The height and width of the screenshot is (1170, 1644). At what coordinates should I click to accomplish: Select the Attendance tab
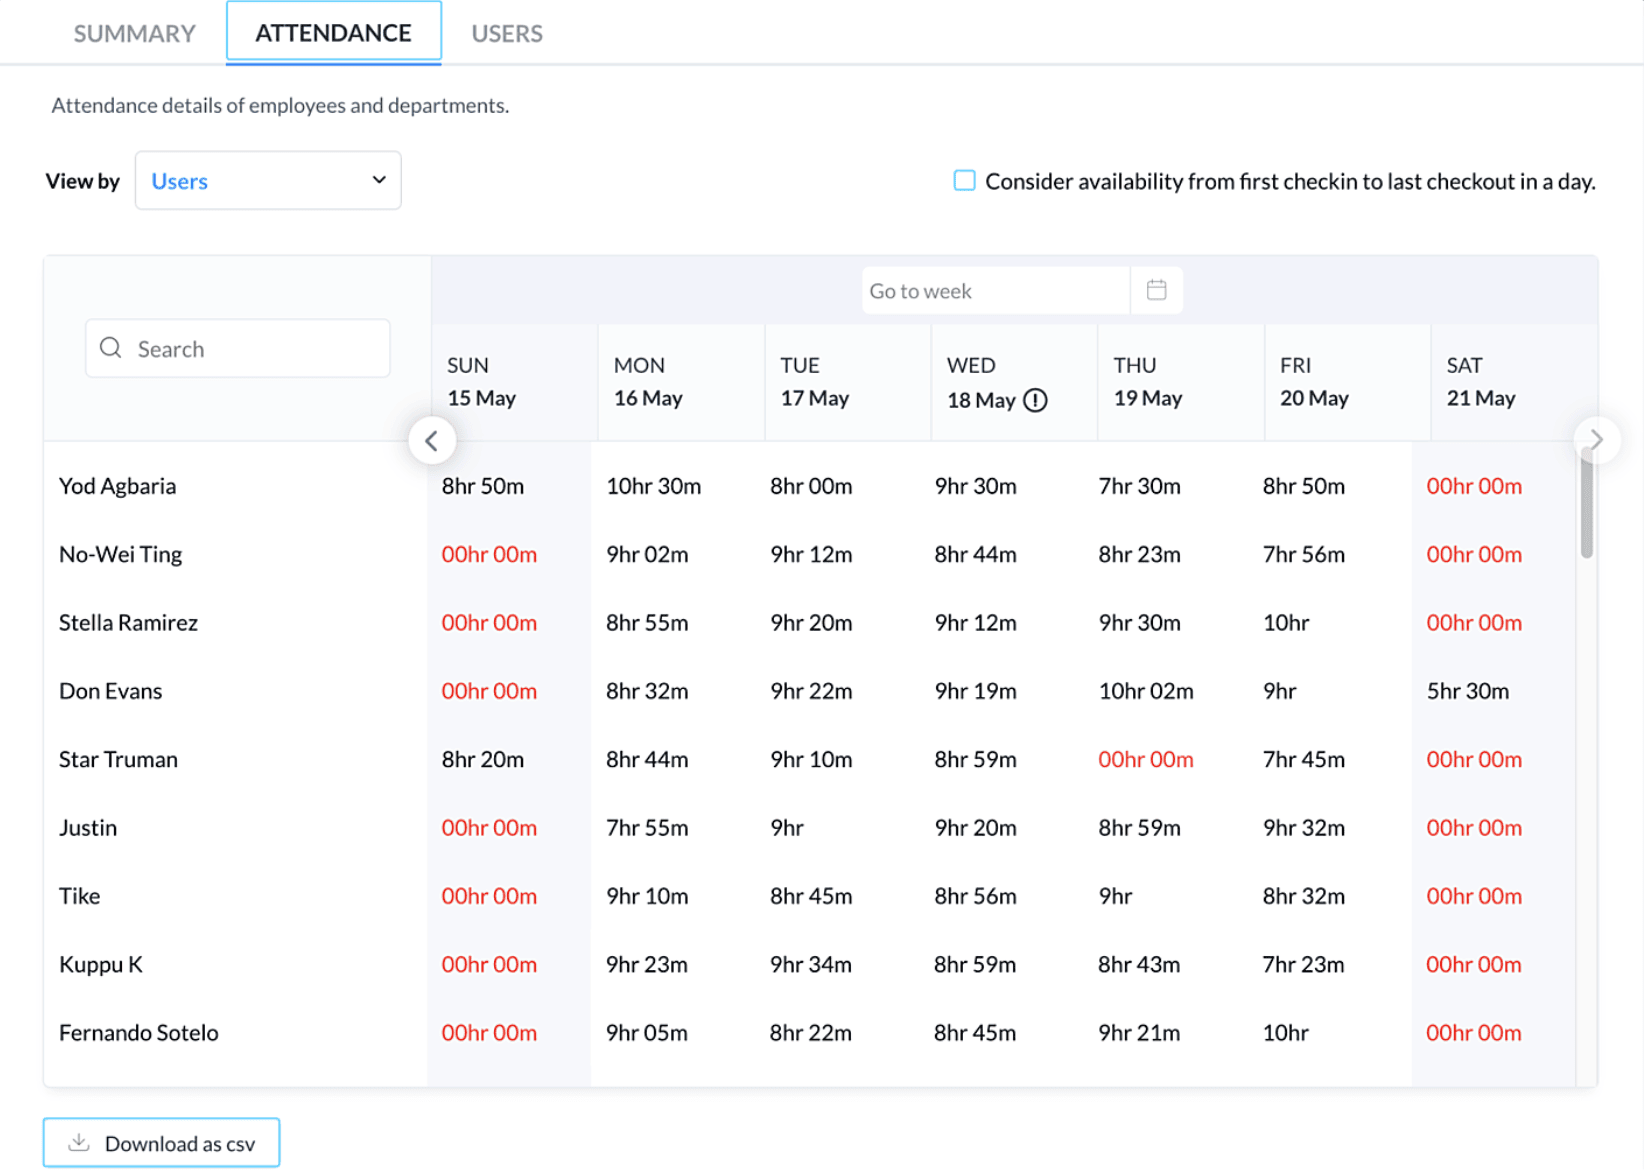[333, 33]
